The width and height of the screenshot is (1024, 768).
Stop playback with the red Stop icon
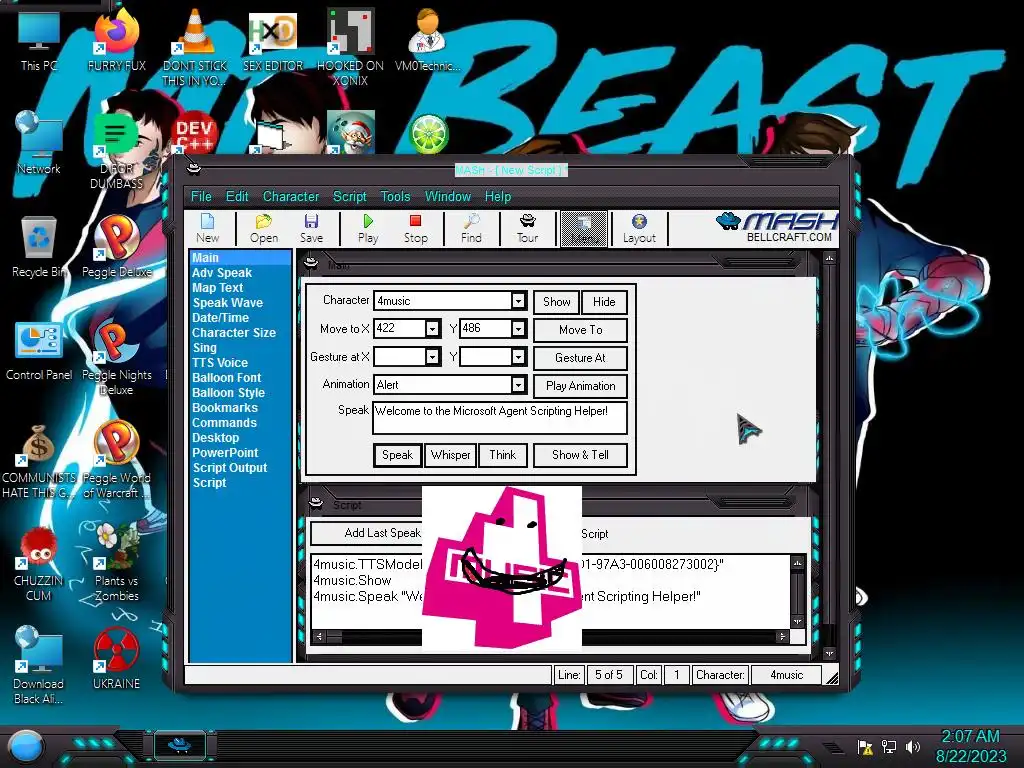click(x=415, y=229)
